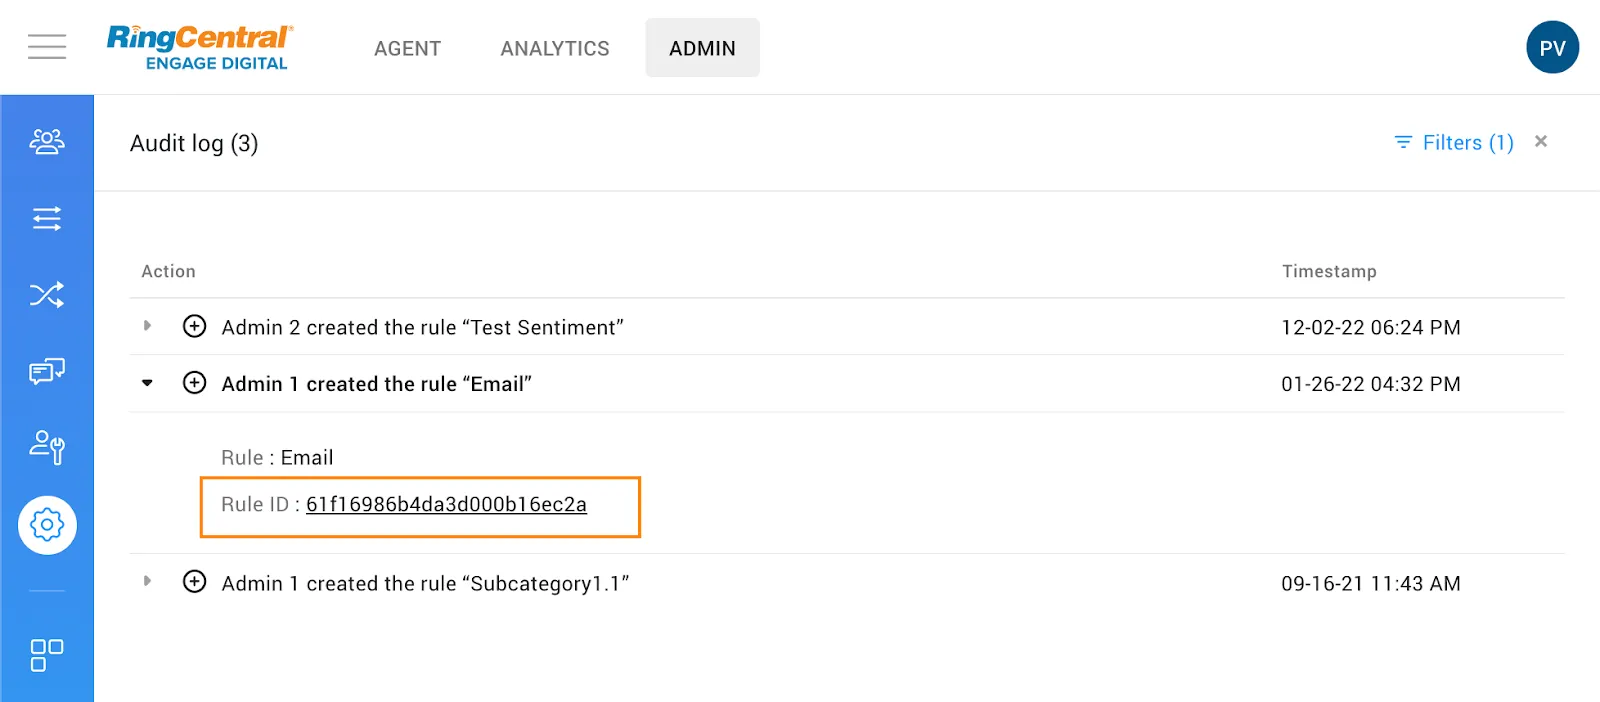Viewport: 1600px width, 702px height.
Task: Expand the "Test Sentiment" rule log row
Action: 147,326
